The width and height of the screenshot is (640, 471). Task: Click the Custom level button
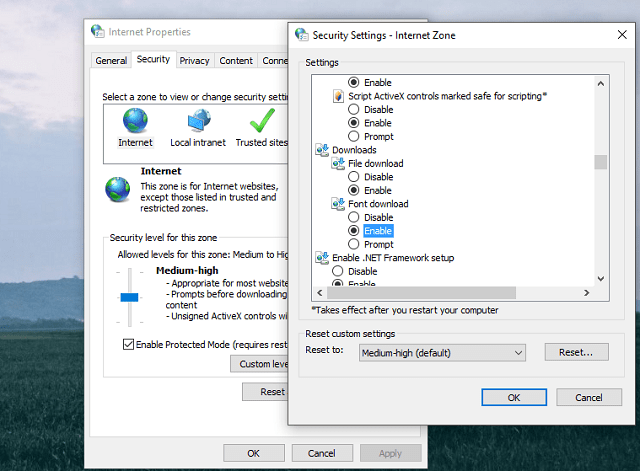click(260, 364)
